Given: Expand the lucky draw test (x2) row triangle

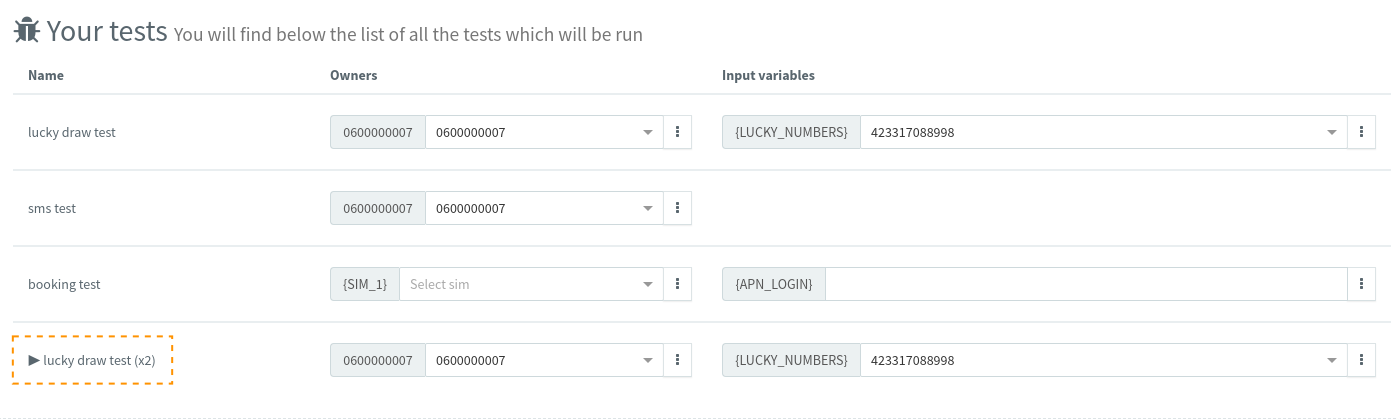Looking at the screenshot, I should coord(34,360).
